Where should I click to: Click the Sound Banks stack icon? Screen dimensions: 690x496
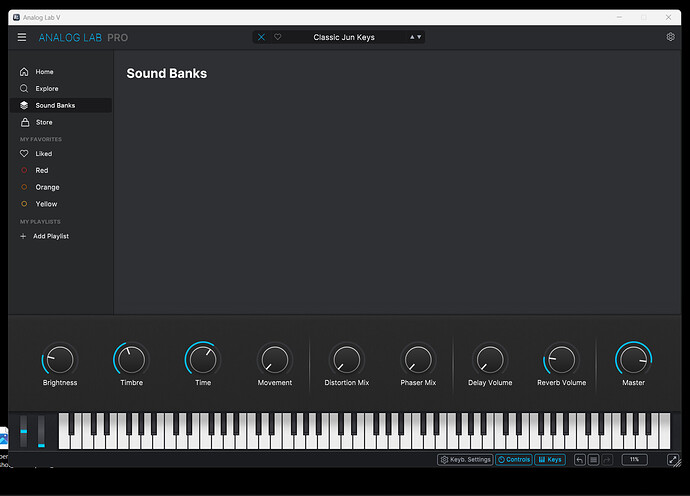coord(24,105)
